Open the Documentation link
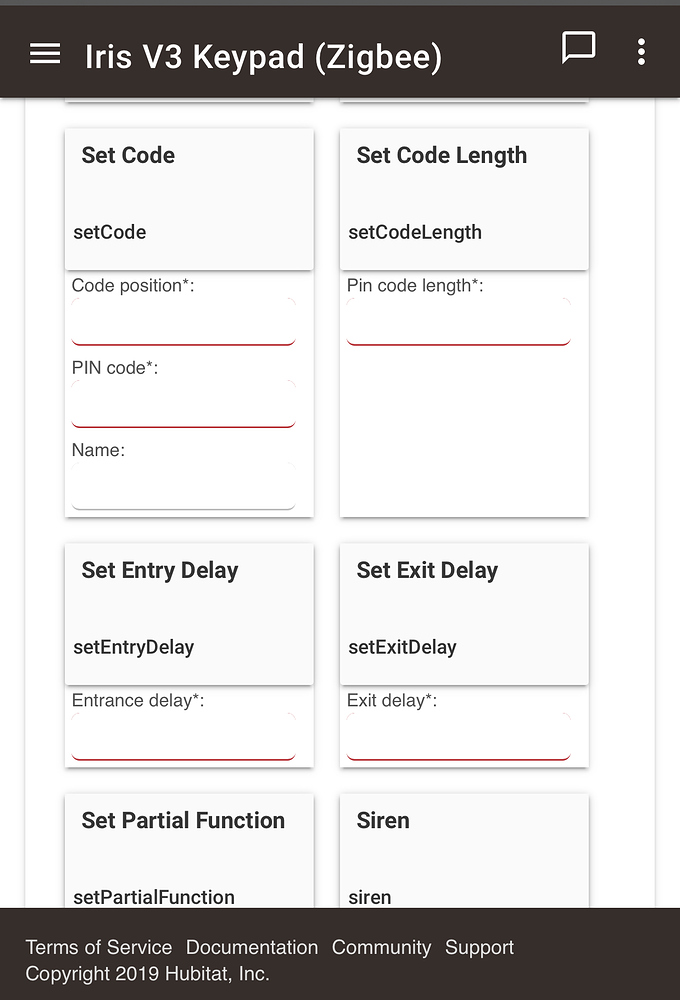Screen dimensions: 680x1000 click(252, 947)
